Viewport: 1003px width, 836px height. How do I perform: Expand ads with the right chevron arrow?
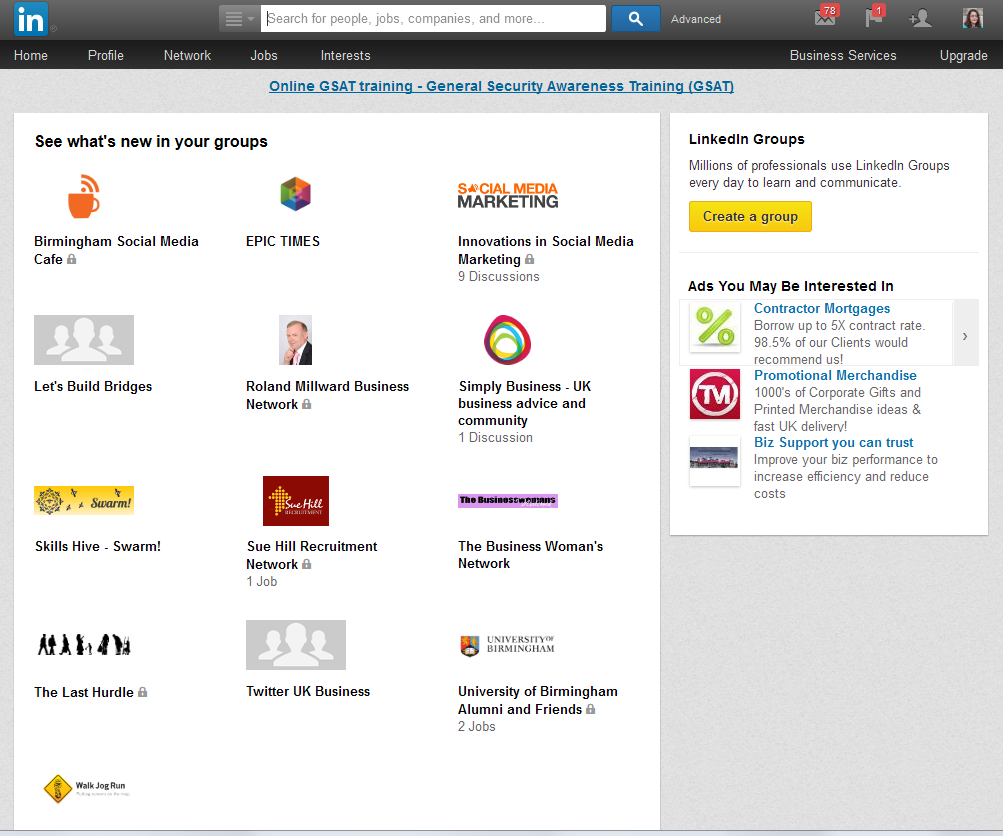click(964, 336)
